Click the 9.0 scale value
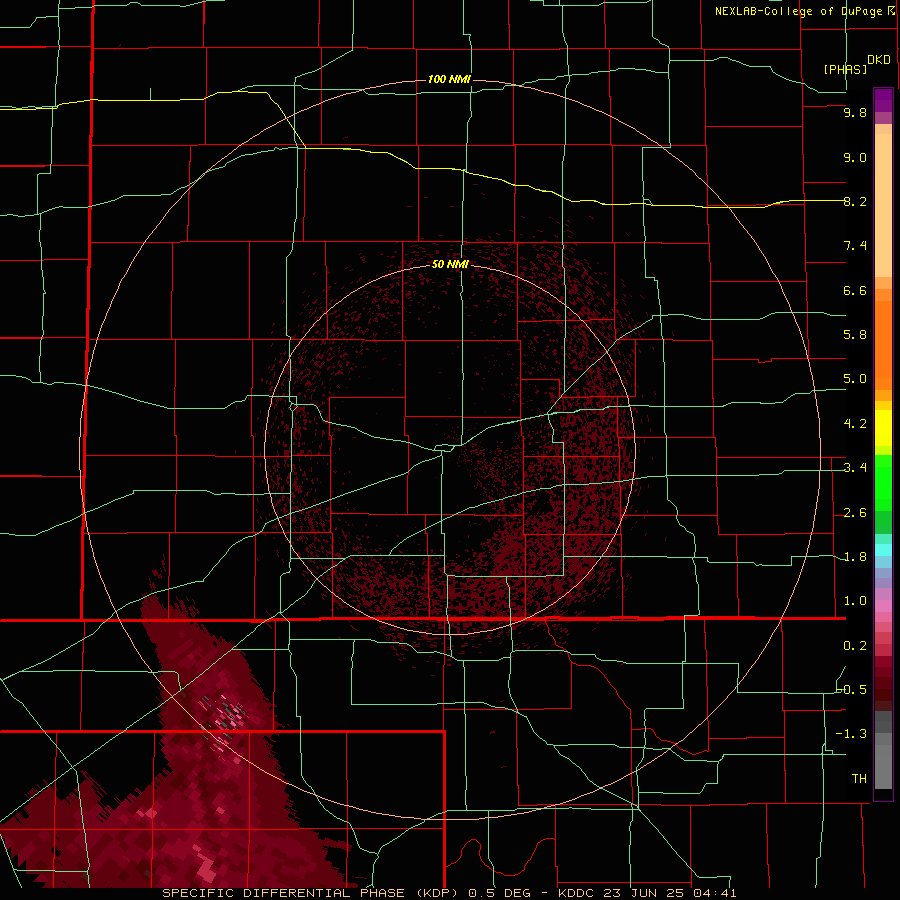 pos(855,157)
